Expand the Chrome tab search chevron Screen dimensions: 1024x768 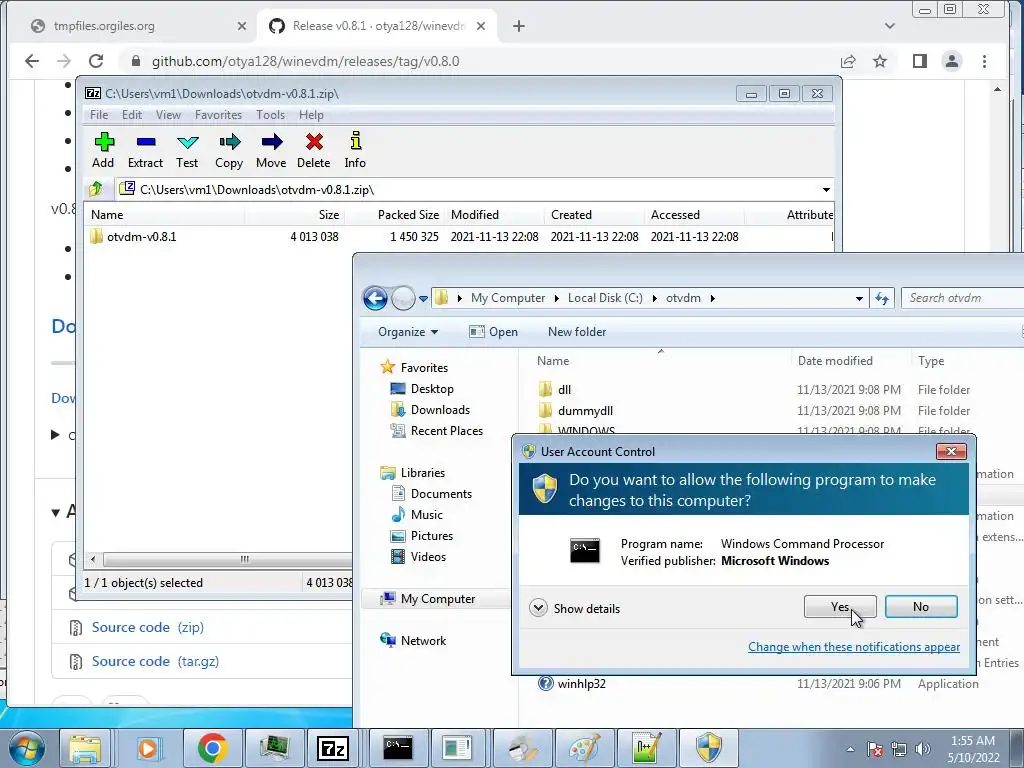click(x=889, y=26)
